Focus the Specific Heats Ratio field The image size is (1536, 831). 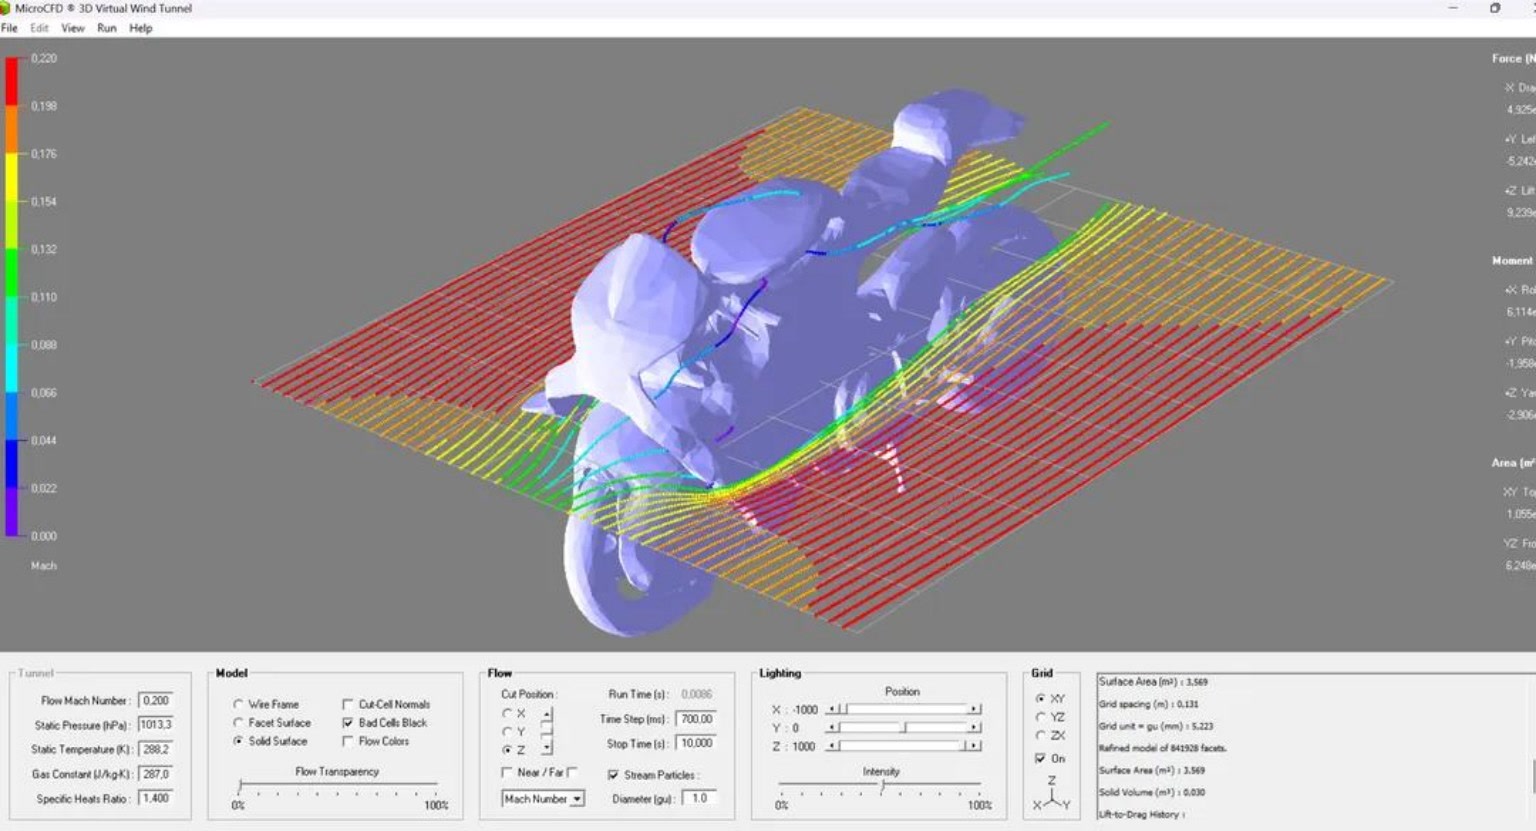point(155,798)
